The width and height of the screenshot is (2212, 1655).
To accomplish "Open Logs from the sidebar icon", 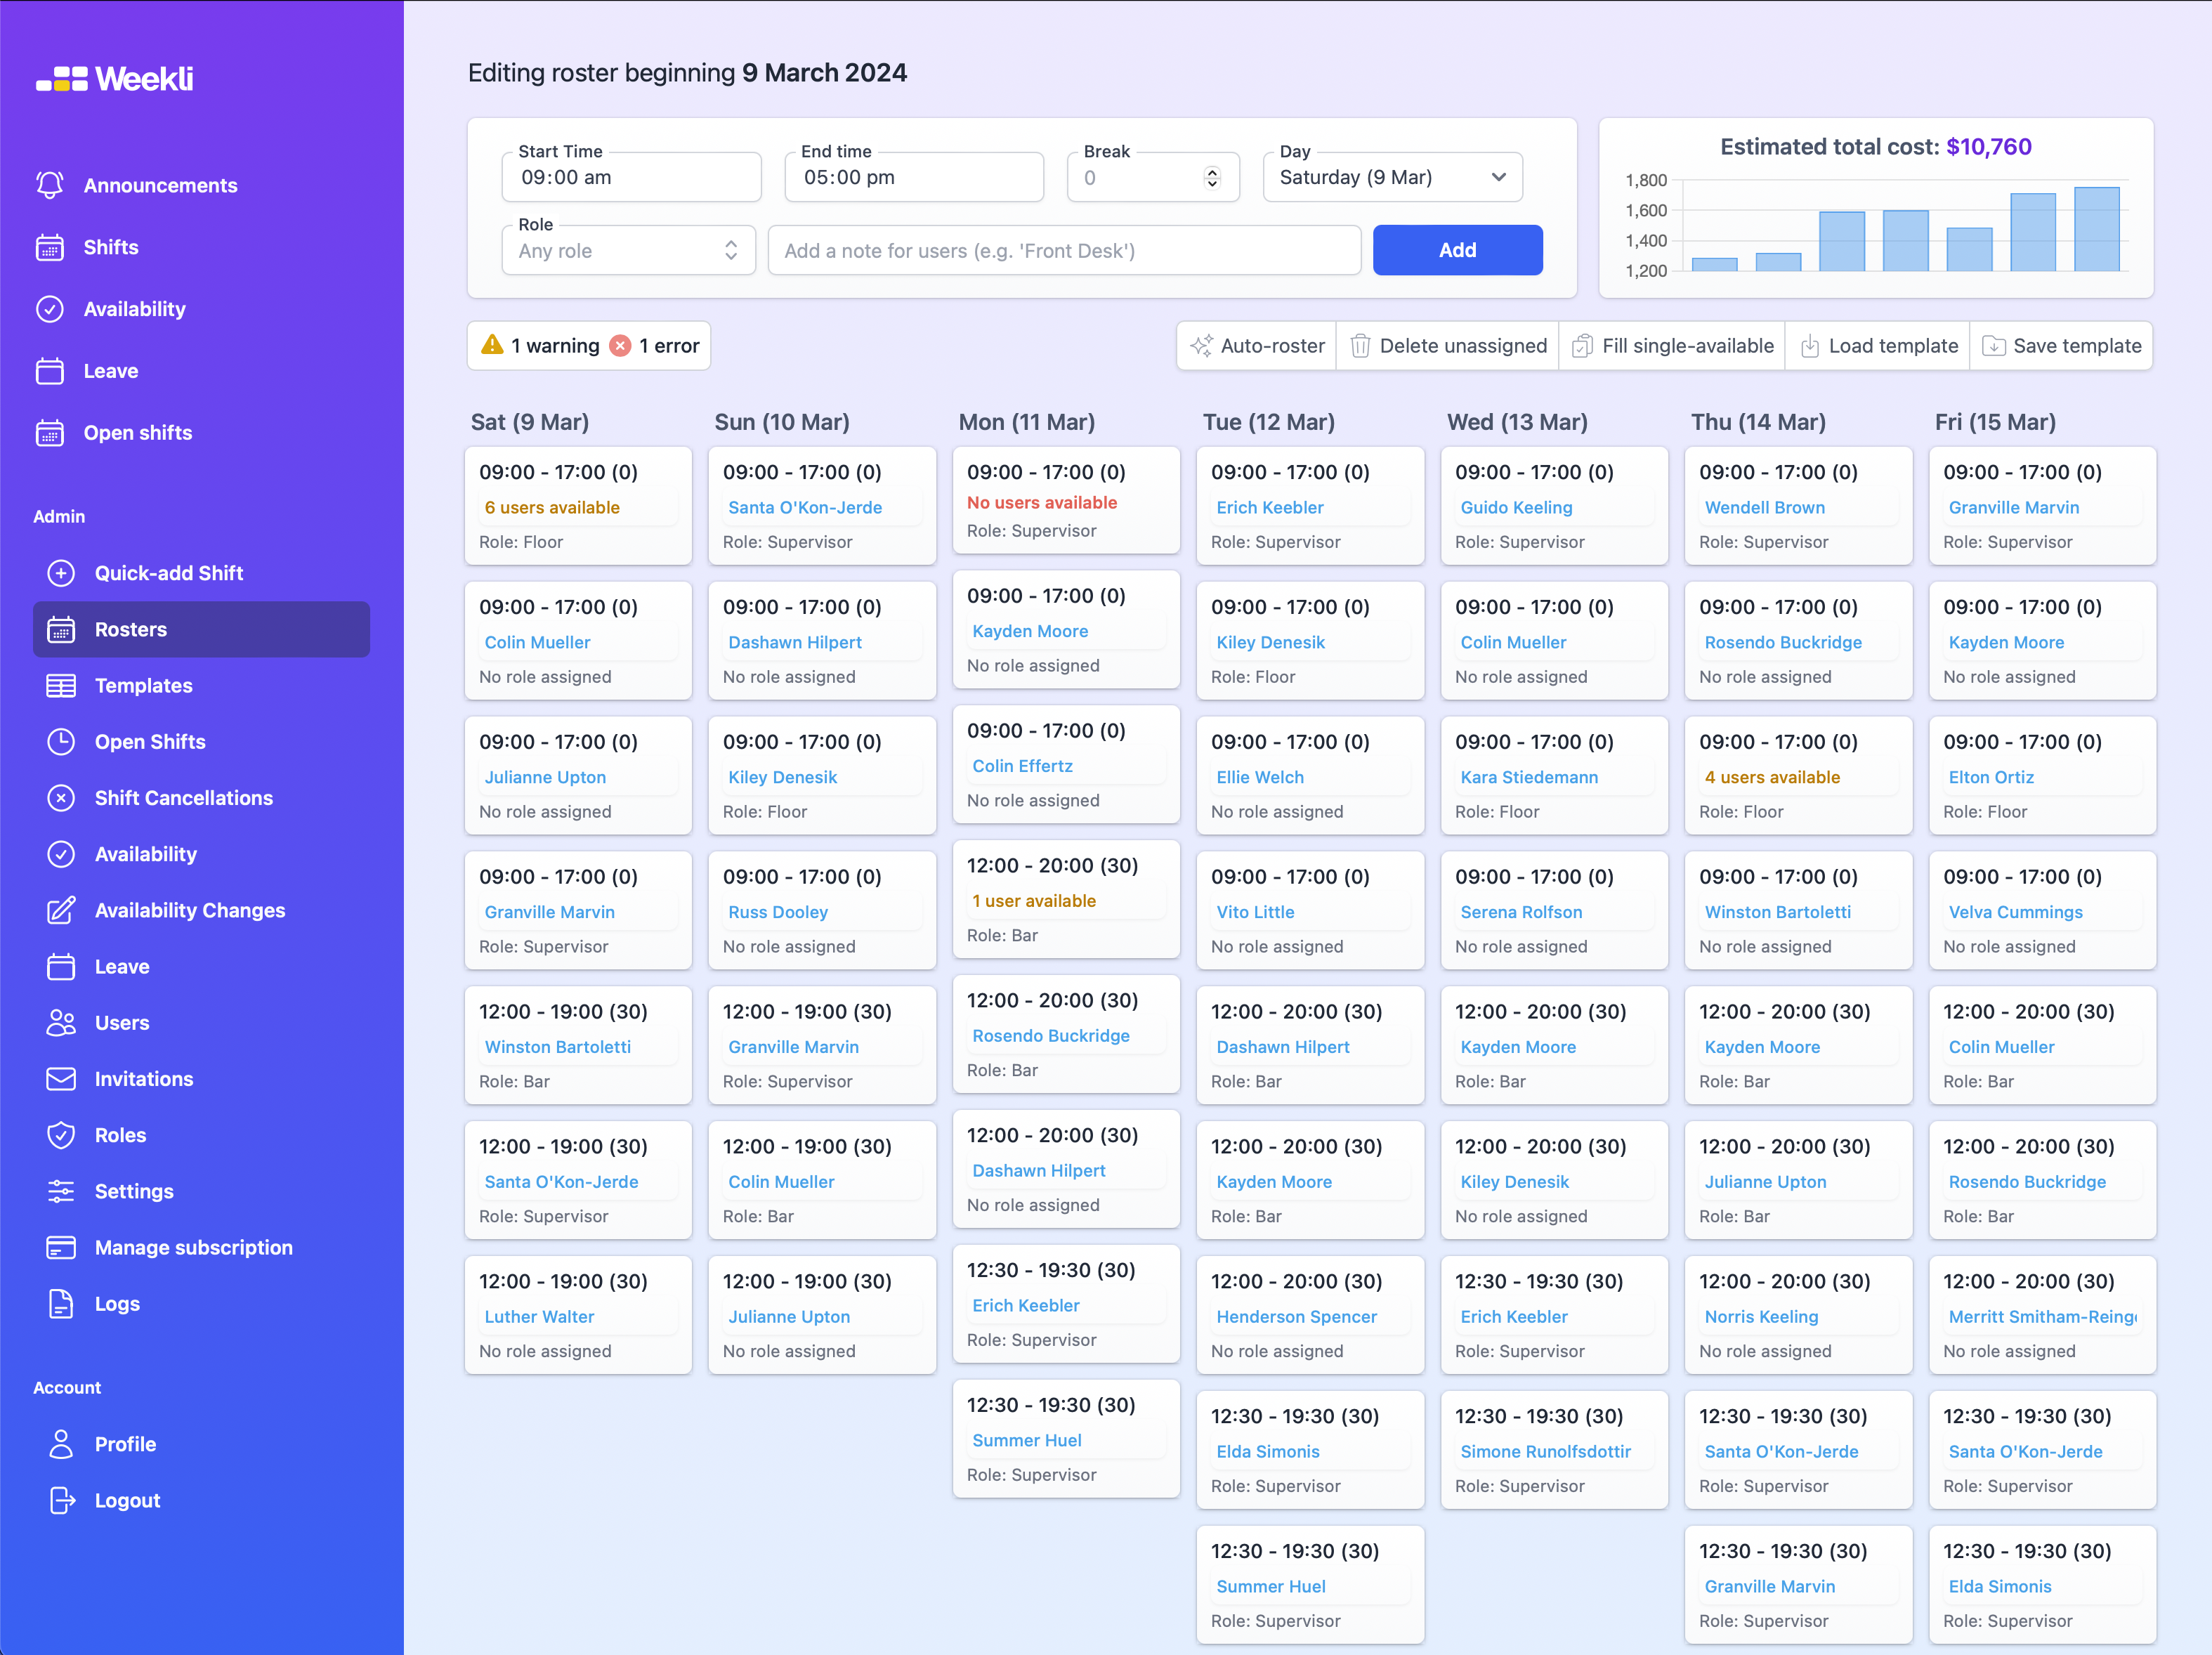I will pos(61,1303).
